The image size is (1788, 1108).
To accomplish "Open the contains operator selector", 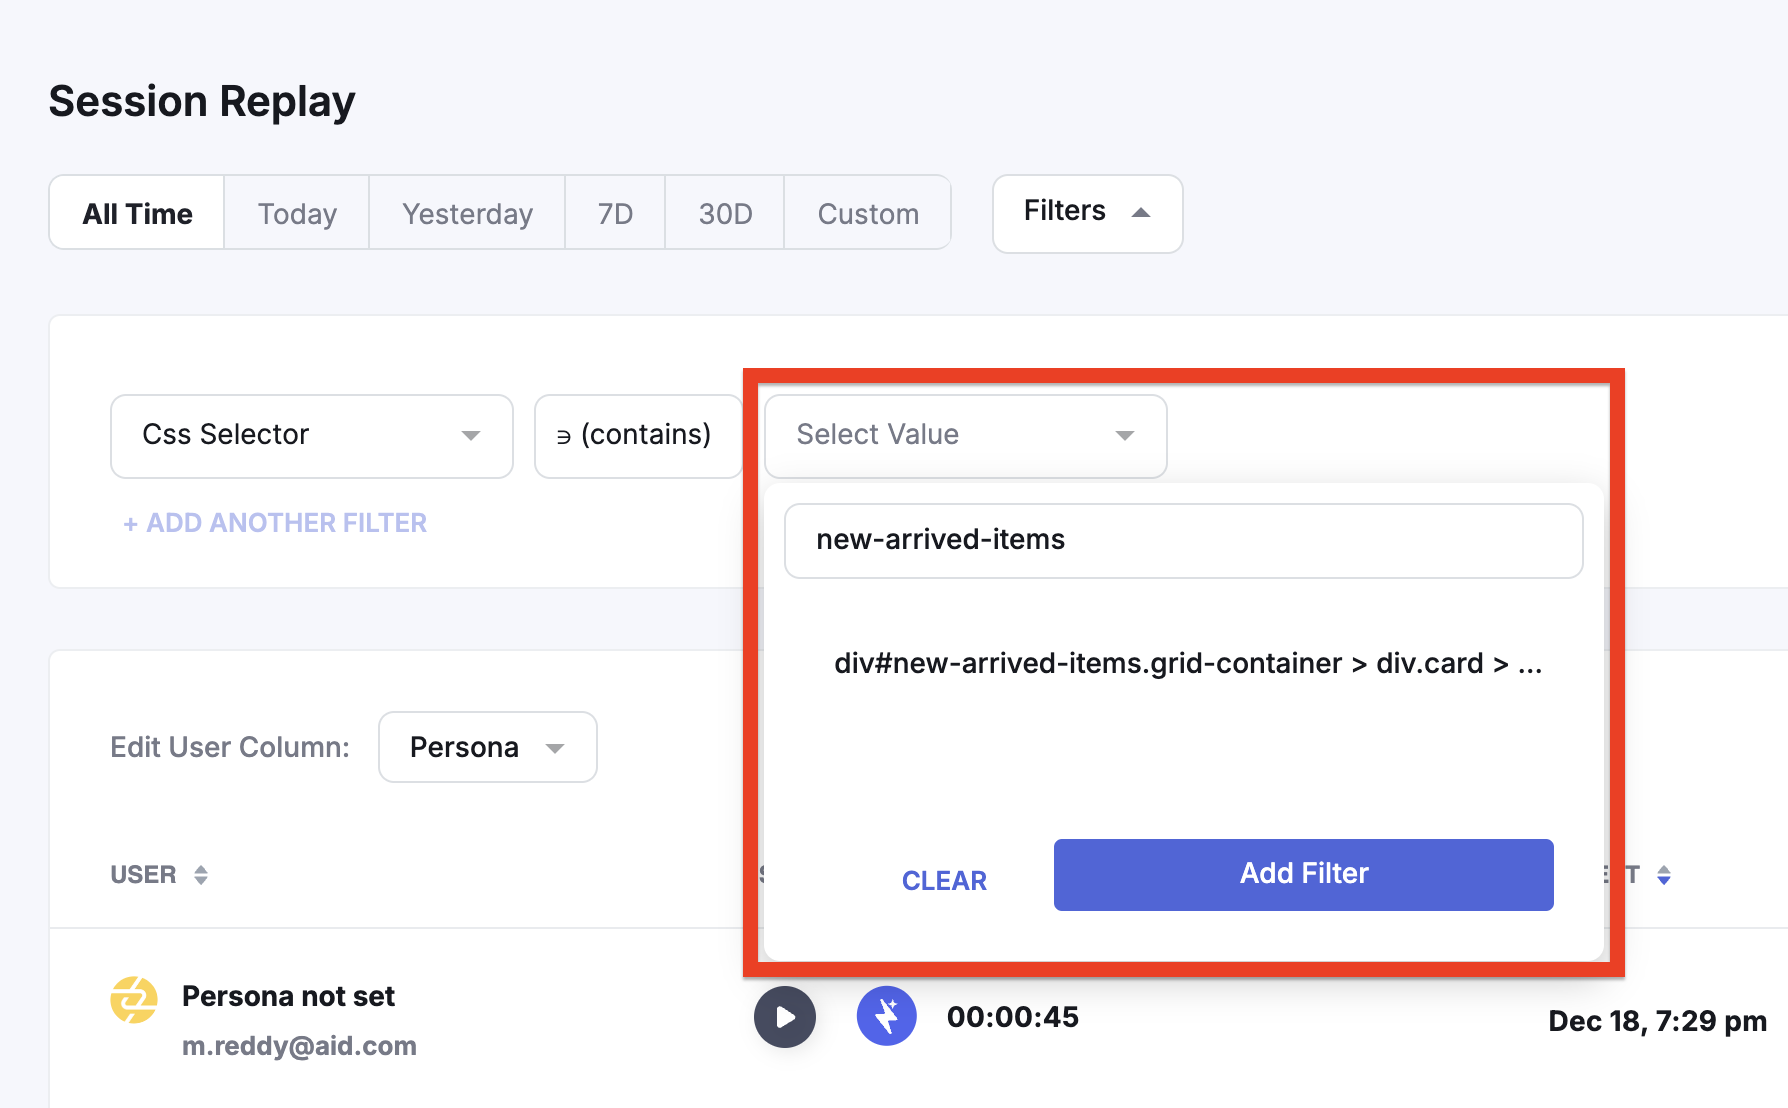I will point(638,436).
